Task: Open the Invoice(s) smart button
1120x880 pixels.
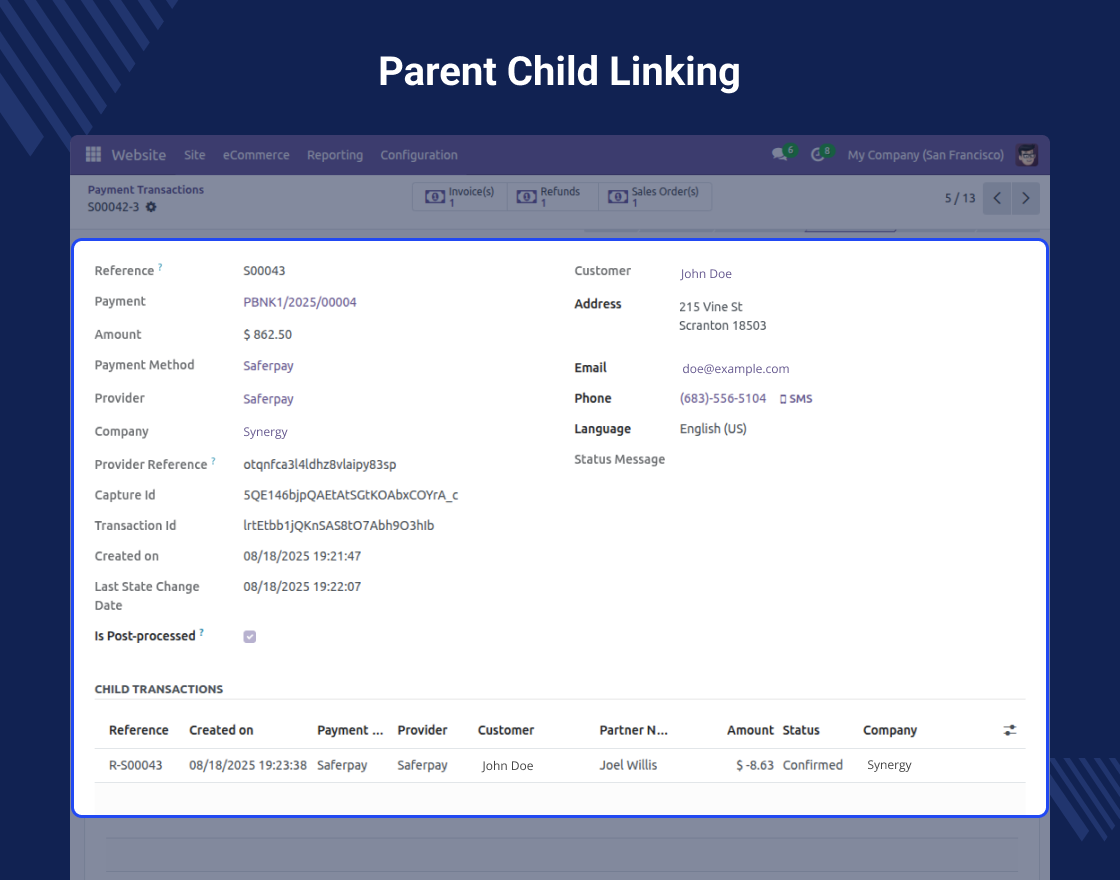Action: pyautogui.click(x=460, y=196)
